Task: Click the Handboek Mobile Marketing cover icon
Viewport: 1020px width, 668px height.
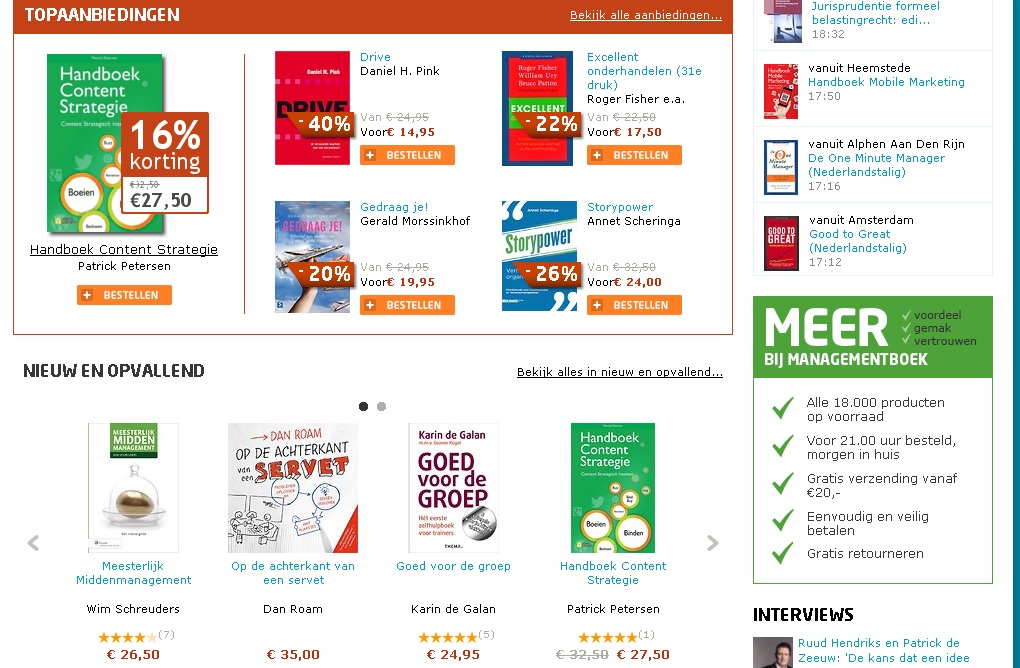Action: click(x=781, y=91)
